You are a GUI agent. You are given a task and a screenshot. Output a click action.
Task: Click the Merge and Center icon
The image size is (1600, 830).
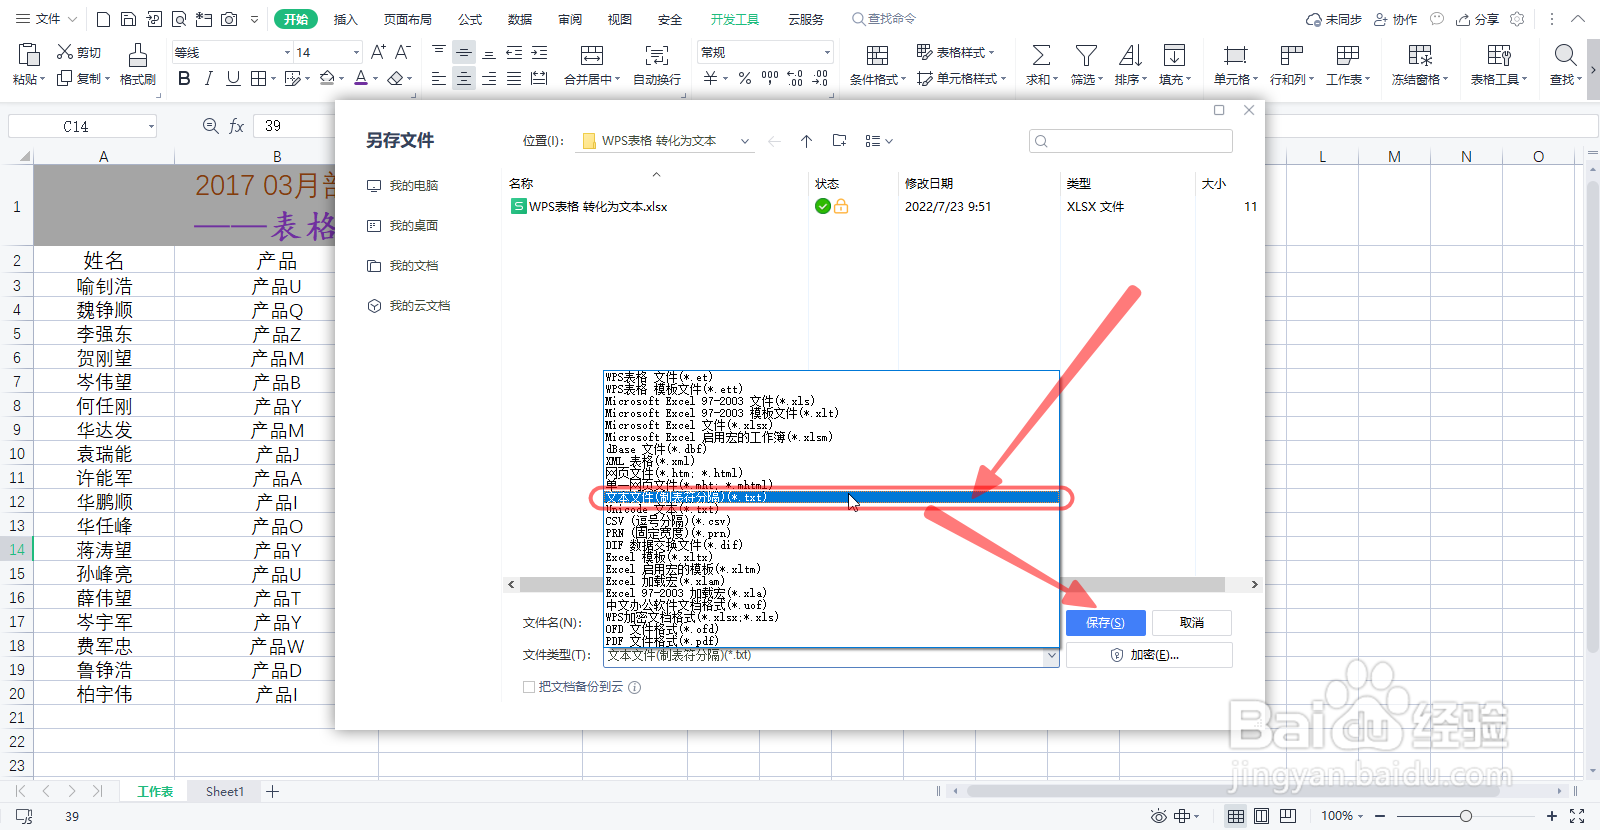point(592,55)
